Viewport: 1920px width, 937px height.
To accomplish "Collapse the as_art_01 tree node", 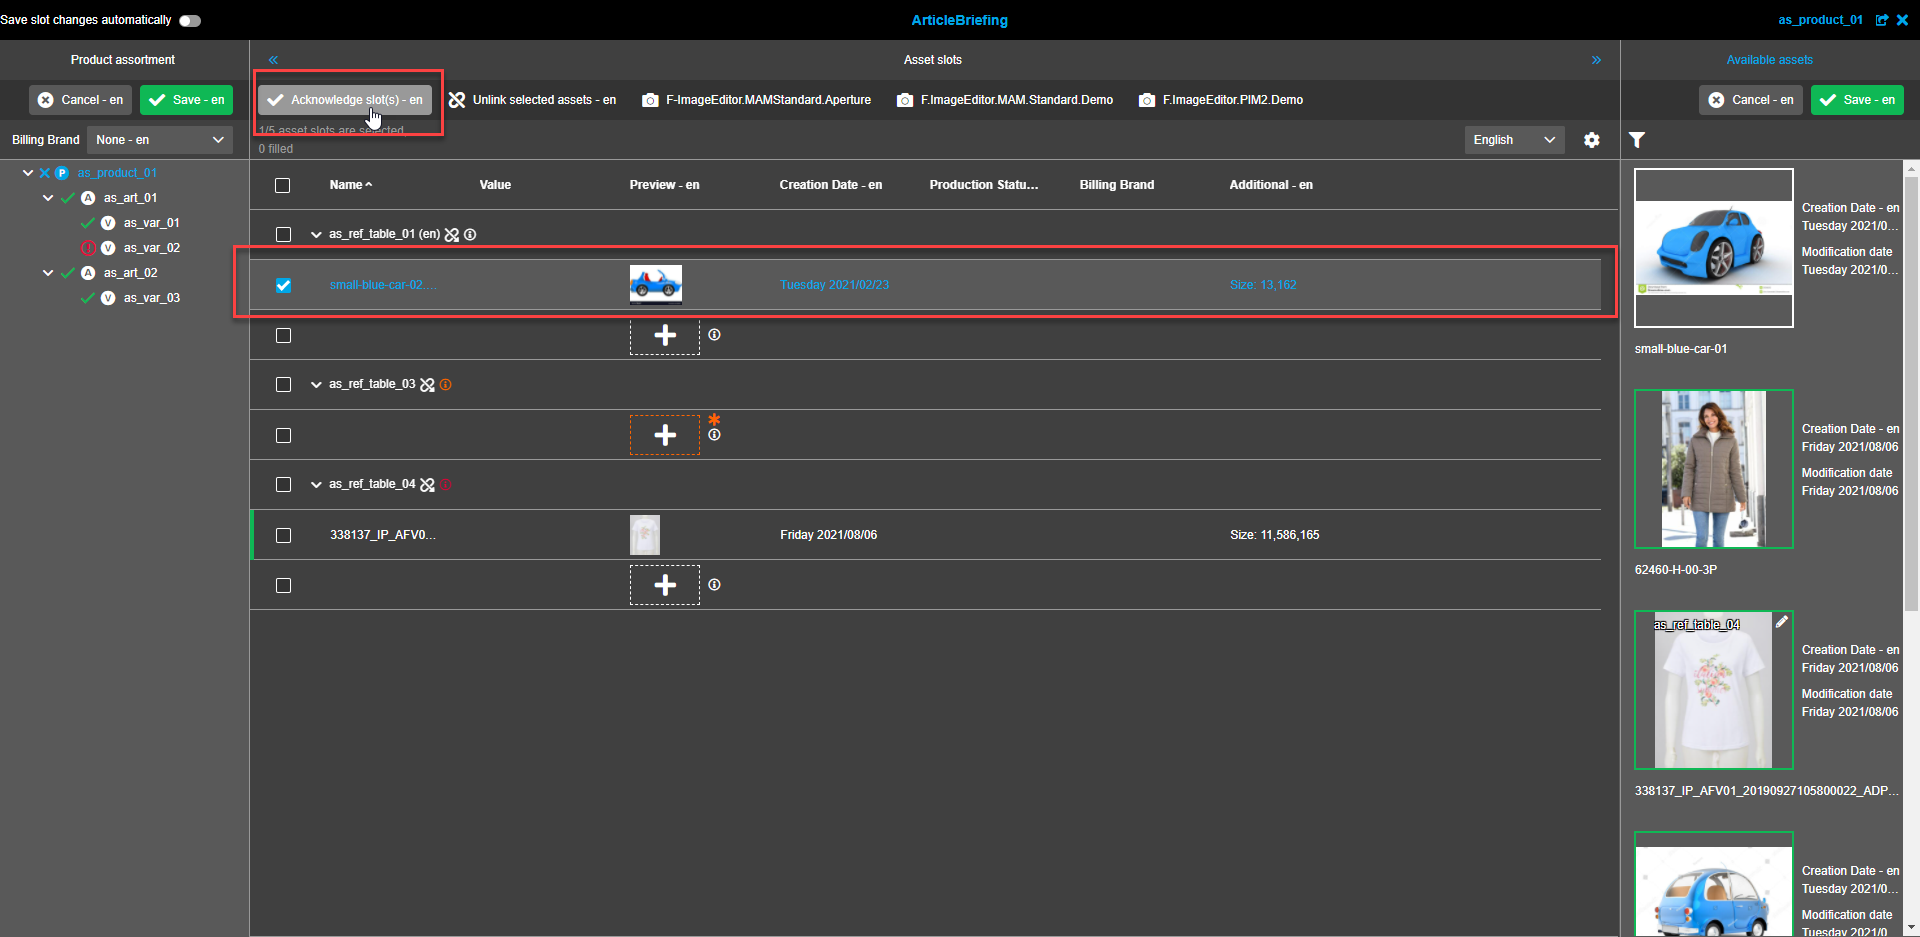I will click(47, 197).
